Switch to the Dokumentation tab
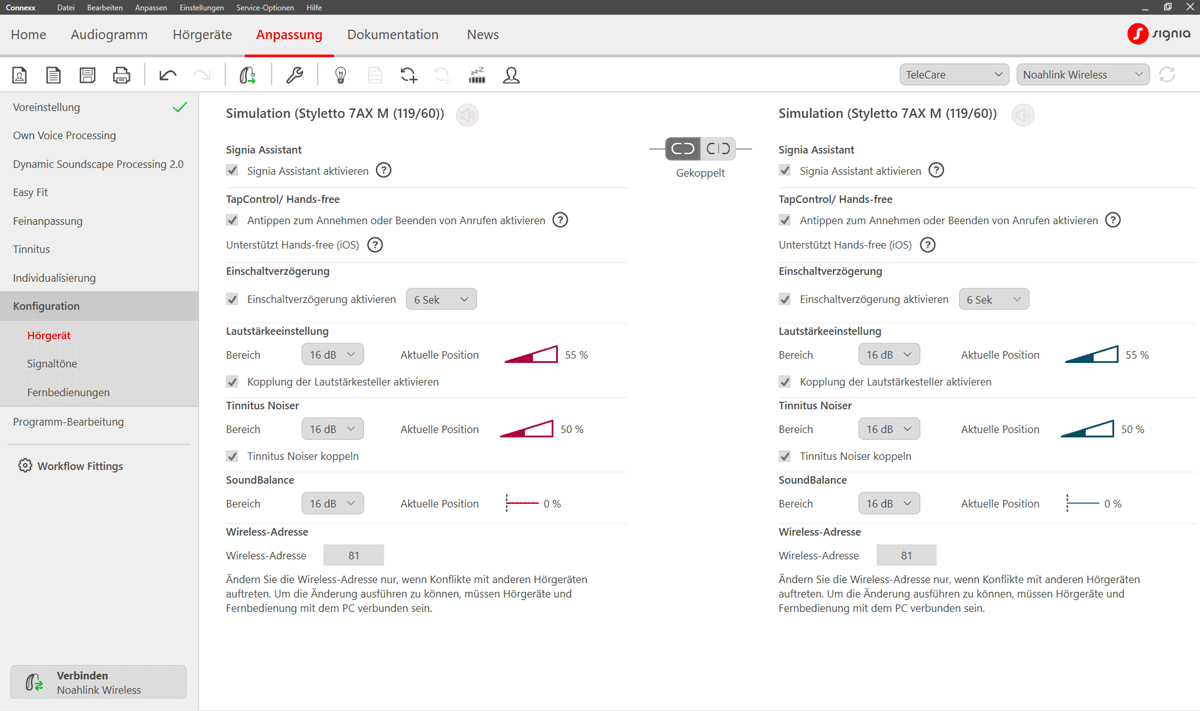Screen dimensions: 1200x711 point(393,35)
